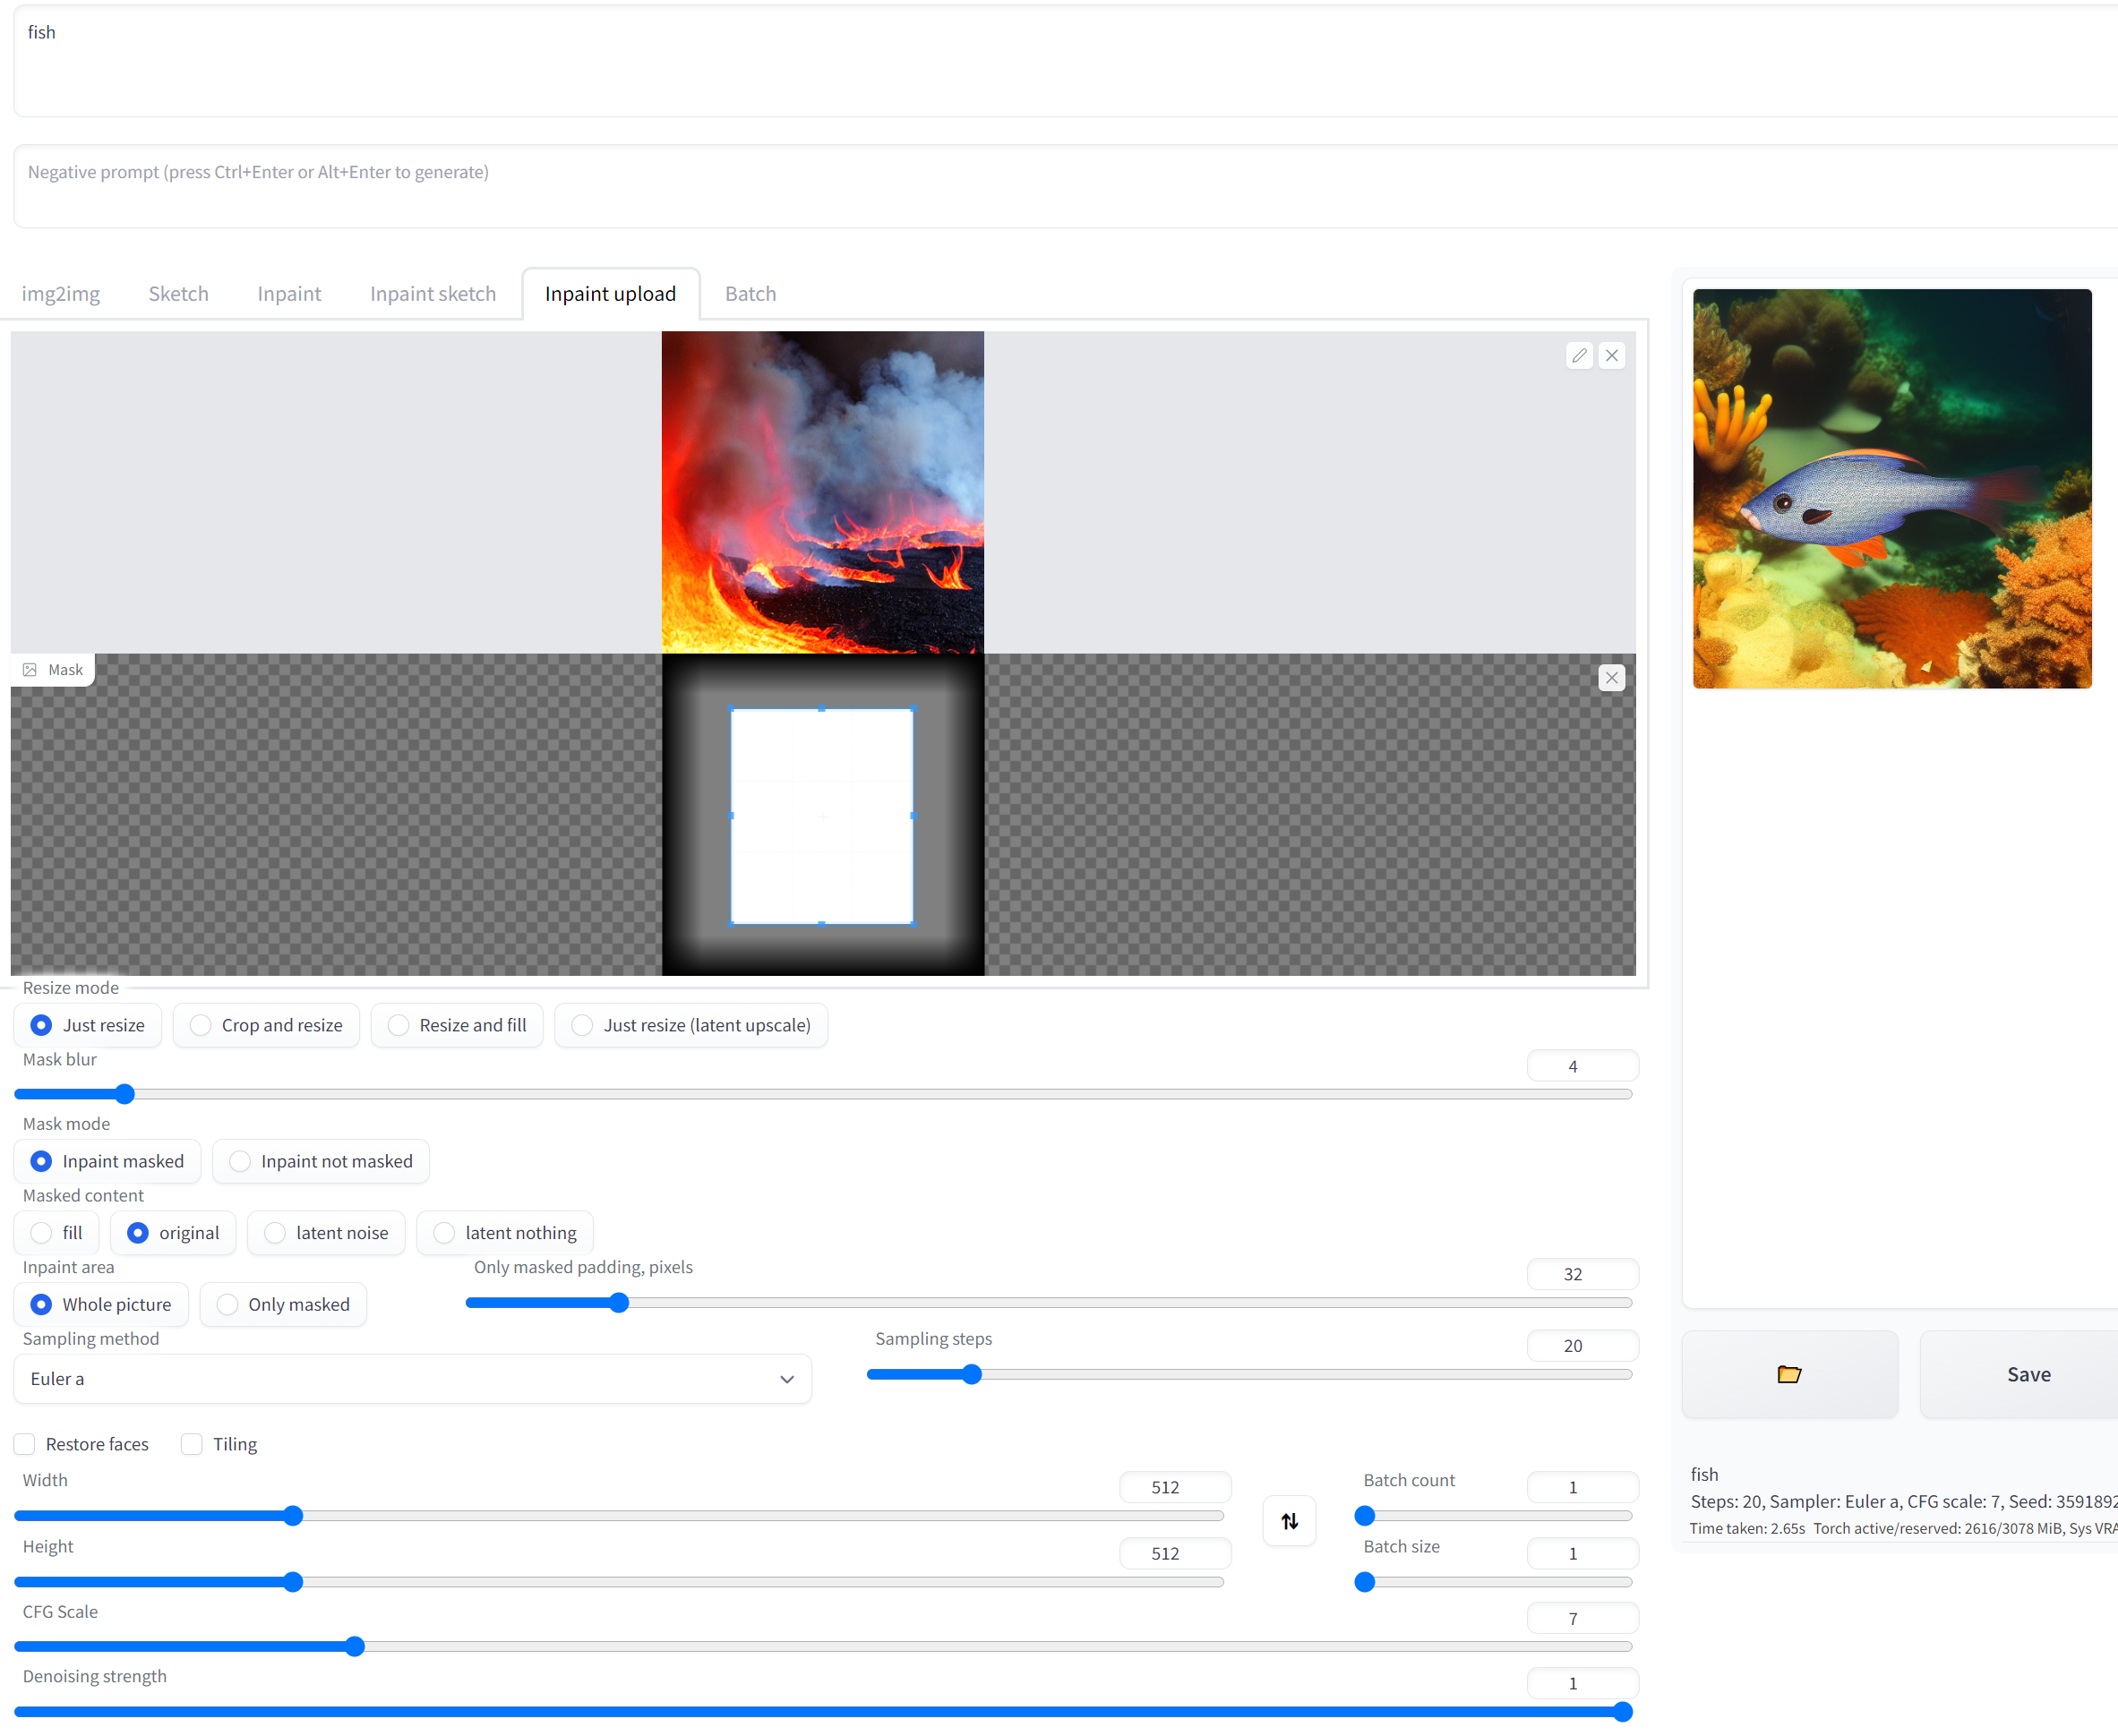The image size is (2118, 1736).
Task: Open the output folder icon button
Action: pos(1789,1374)
